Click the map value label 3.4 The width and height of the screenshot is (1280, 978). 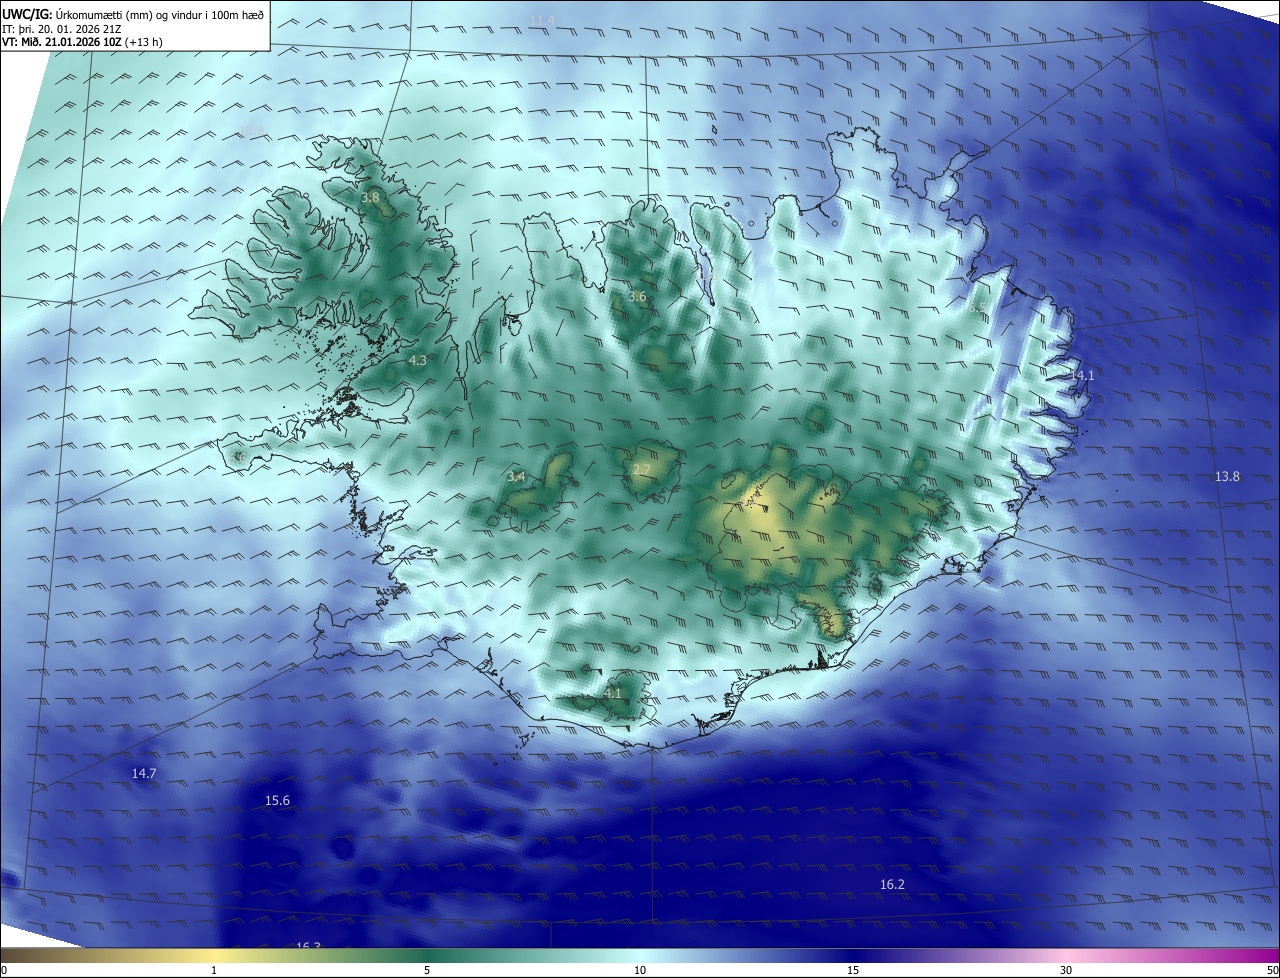[x=516, y=477]
